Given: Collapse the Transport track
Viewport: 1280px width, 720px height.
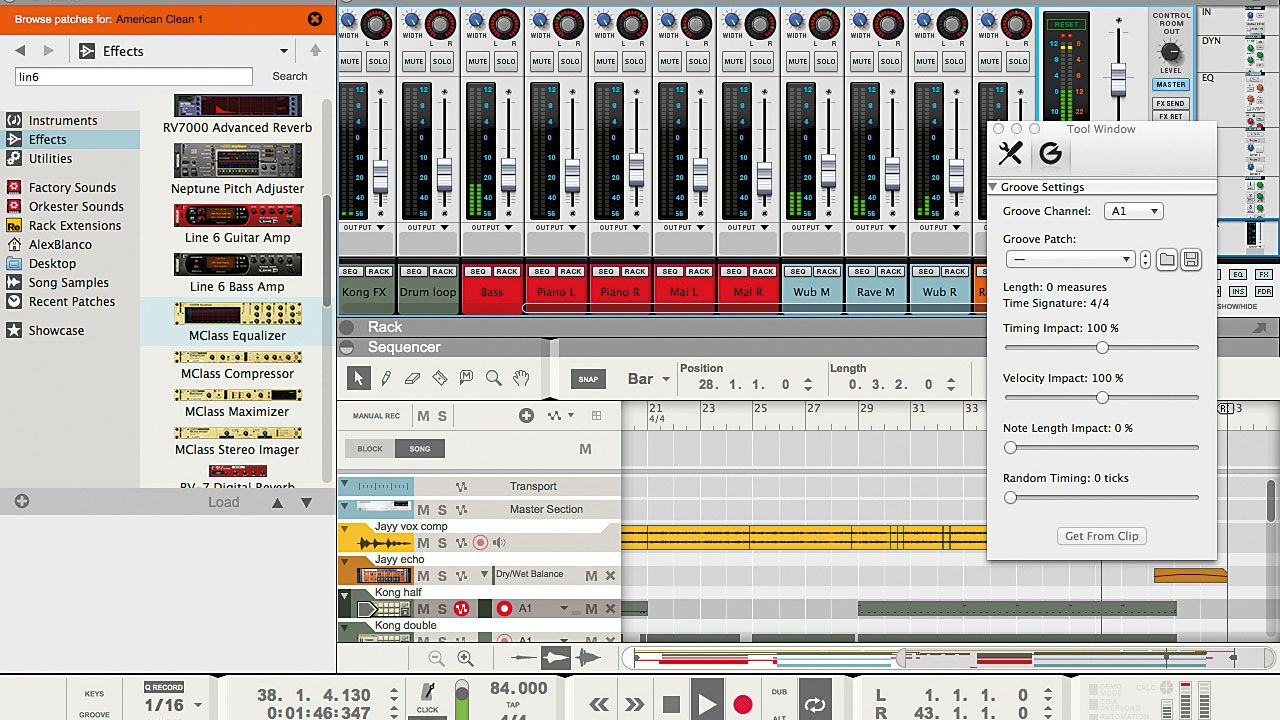Looking at the screenshot, I should click(345, 485).
